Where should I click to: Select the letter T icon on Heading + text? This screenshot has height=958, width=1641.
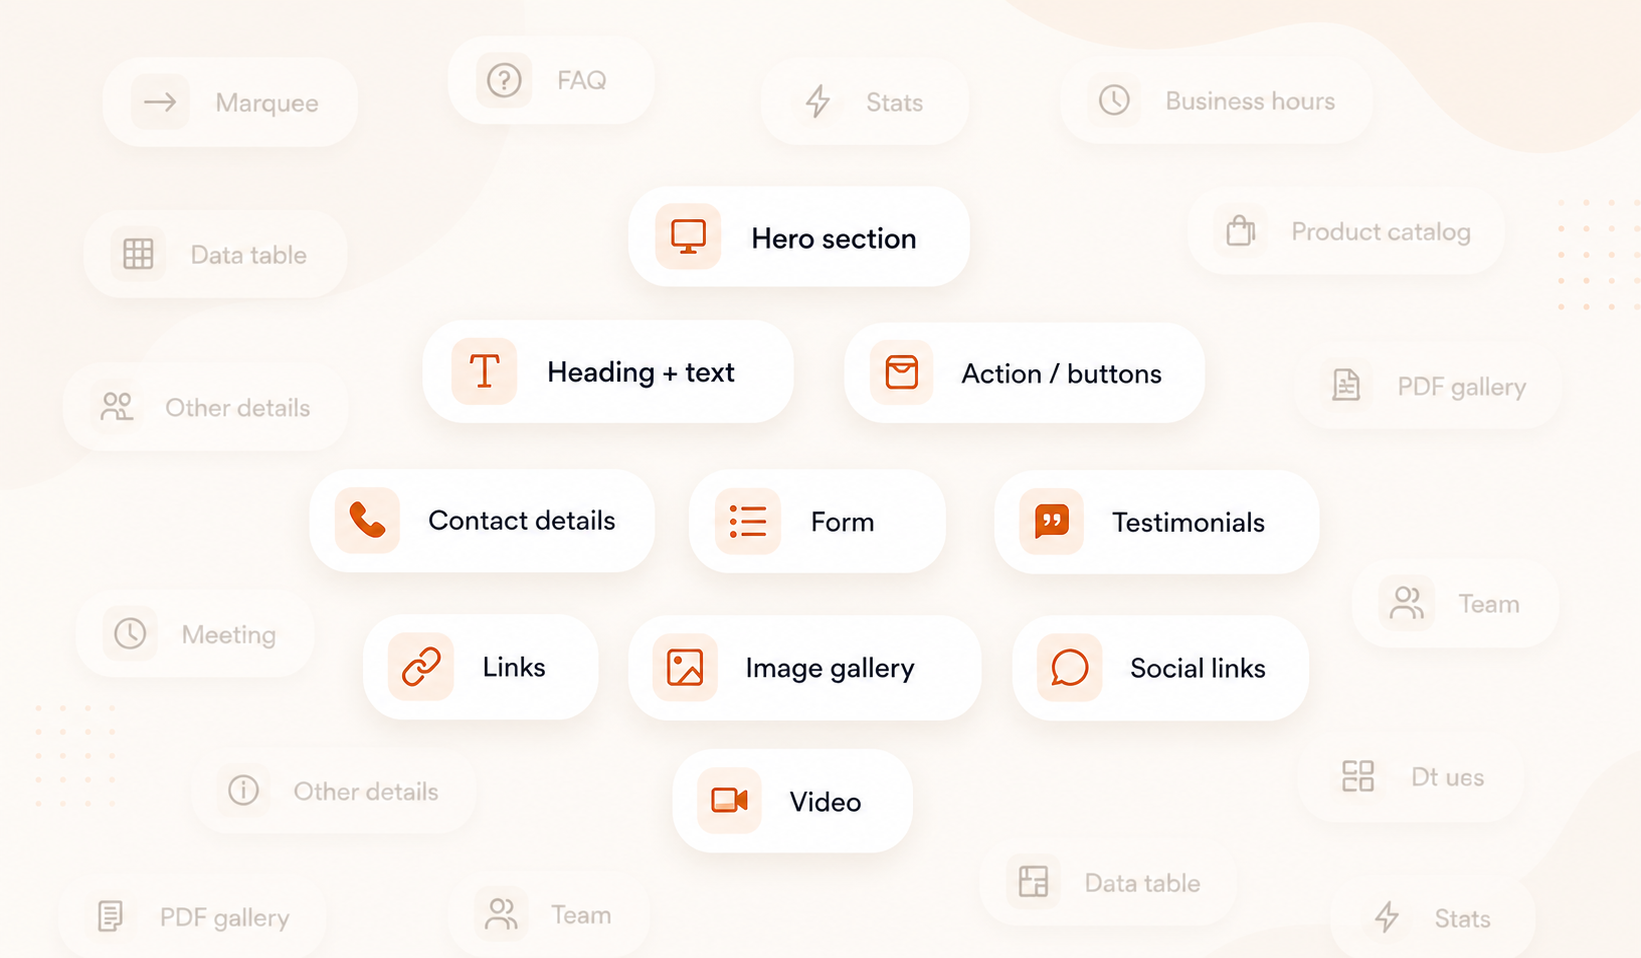coord(484,371)
